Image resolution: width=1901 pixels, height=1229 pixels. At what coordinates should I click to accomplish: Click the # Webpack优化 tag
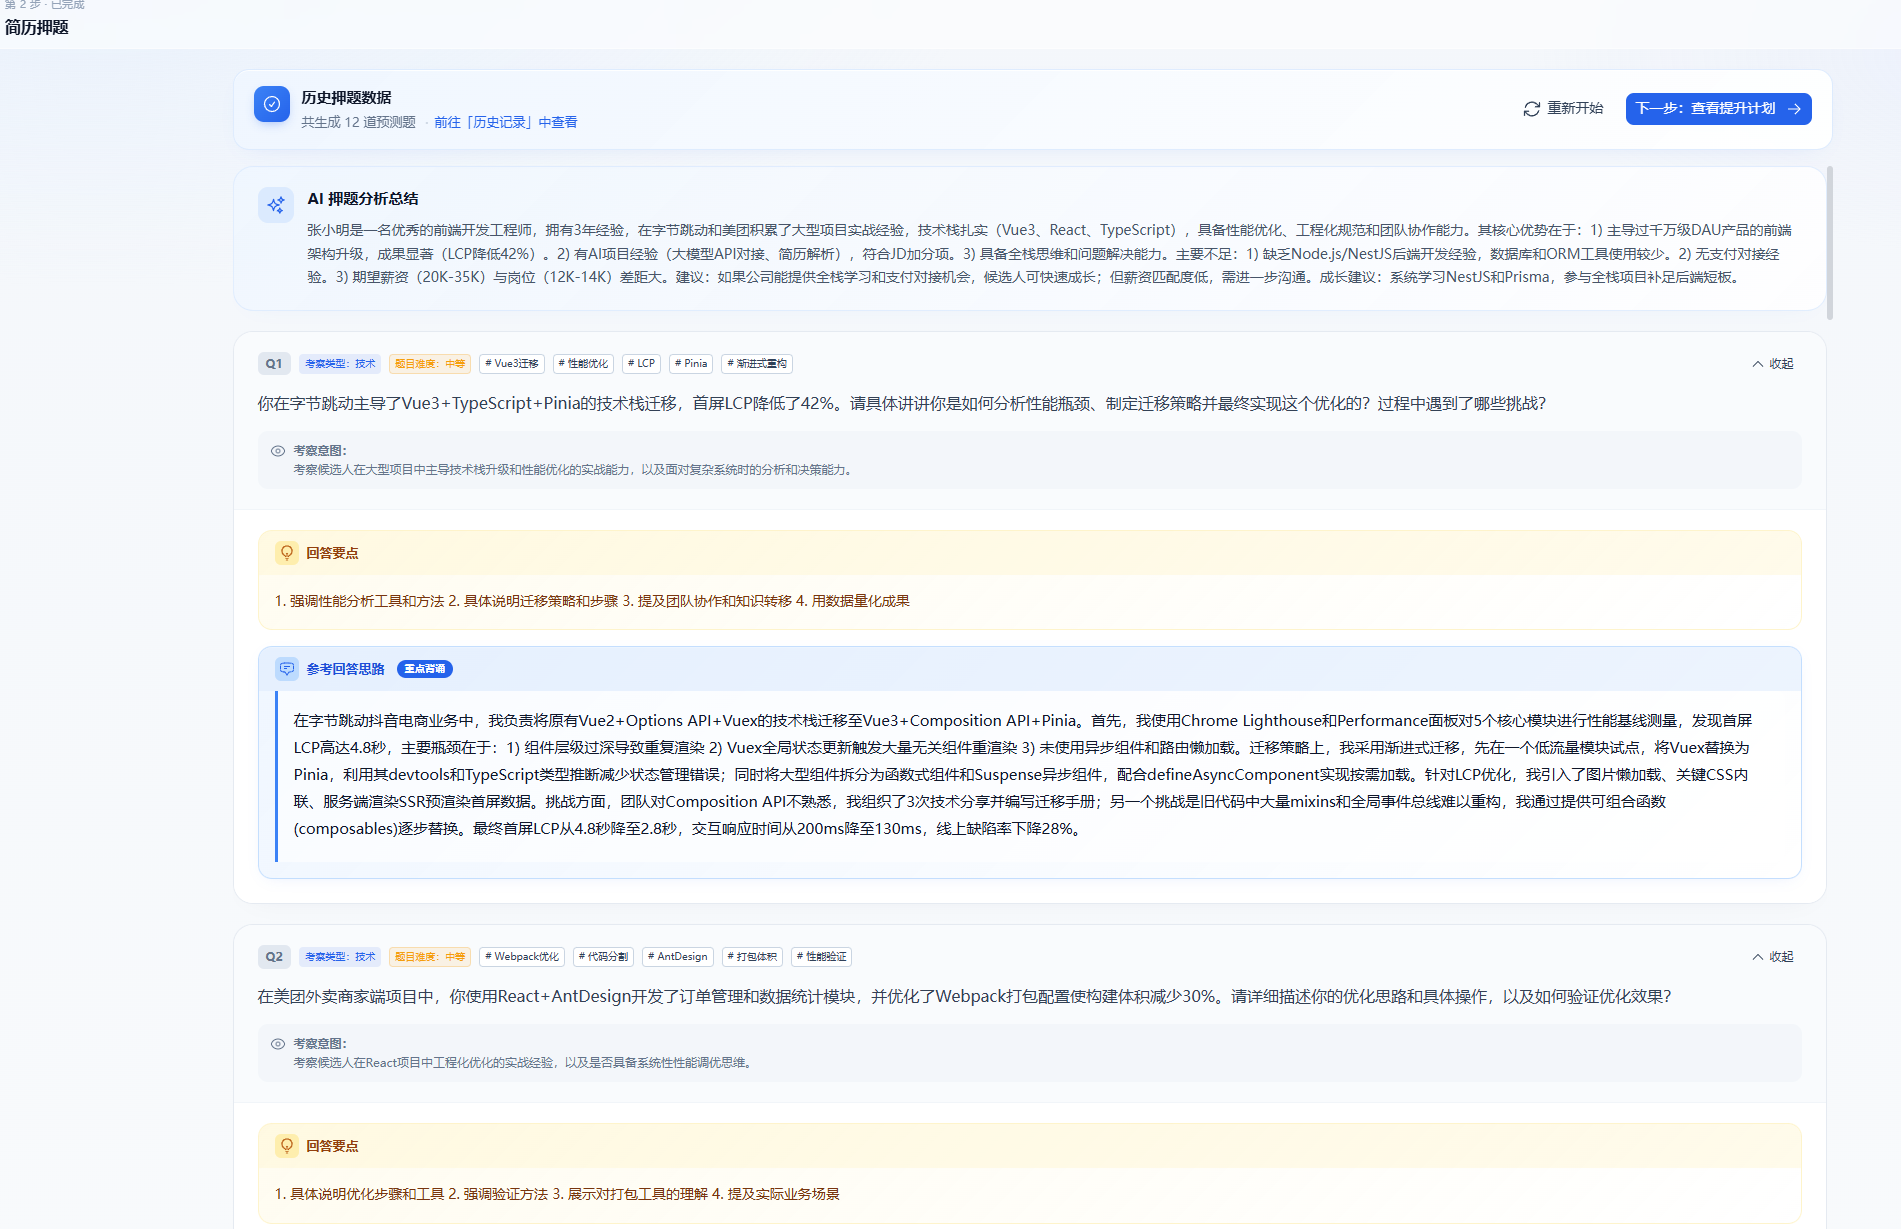click(x=522, y=957)
